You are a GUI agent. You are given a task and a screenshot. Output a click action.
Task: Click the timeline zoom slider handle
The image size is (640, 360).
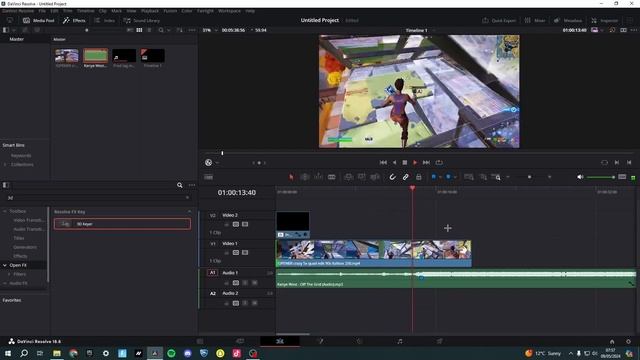tap(529, 177)
